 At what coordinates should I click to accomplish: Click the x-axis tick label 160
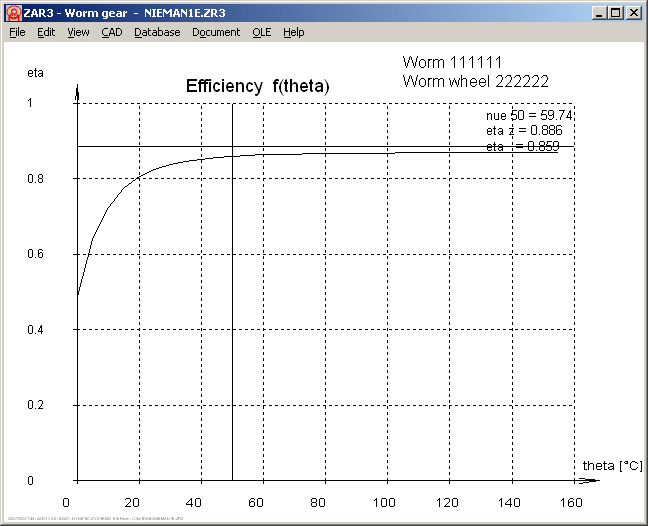click(x=571, y=502)
